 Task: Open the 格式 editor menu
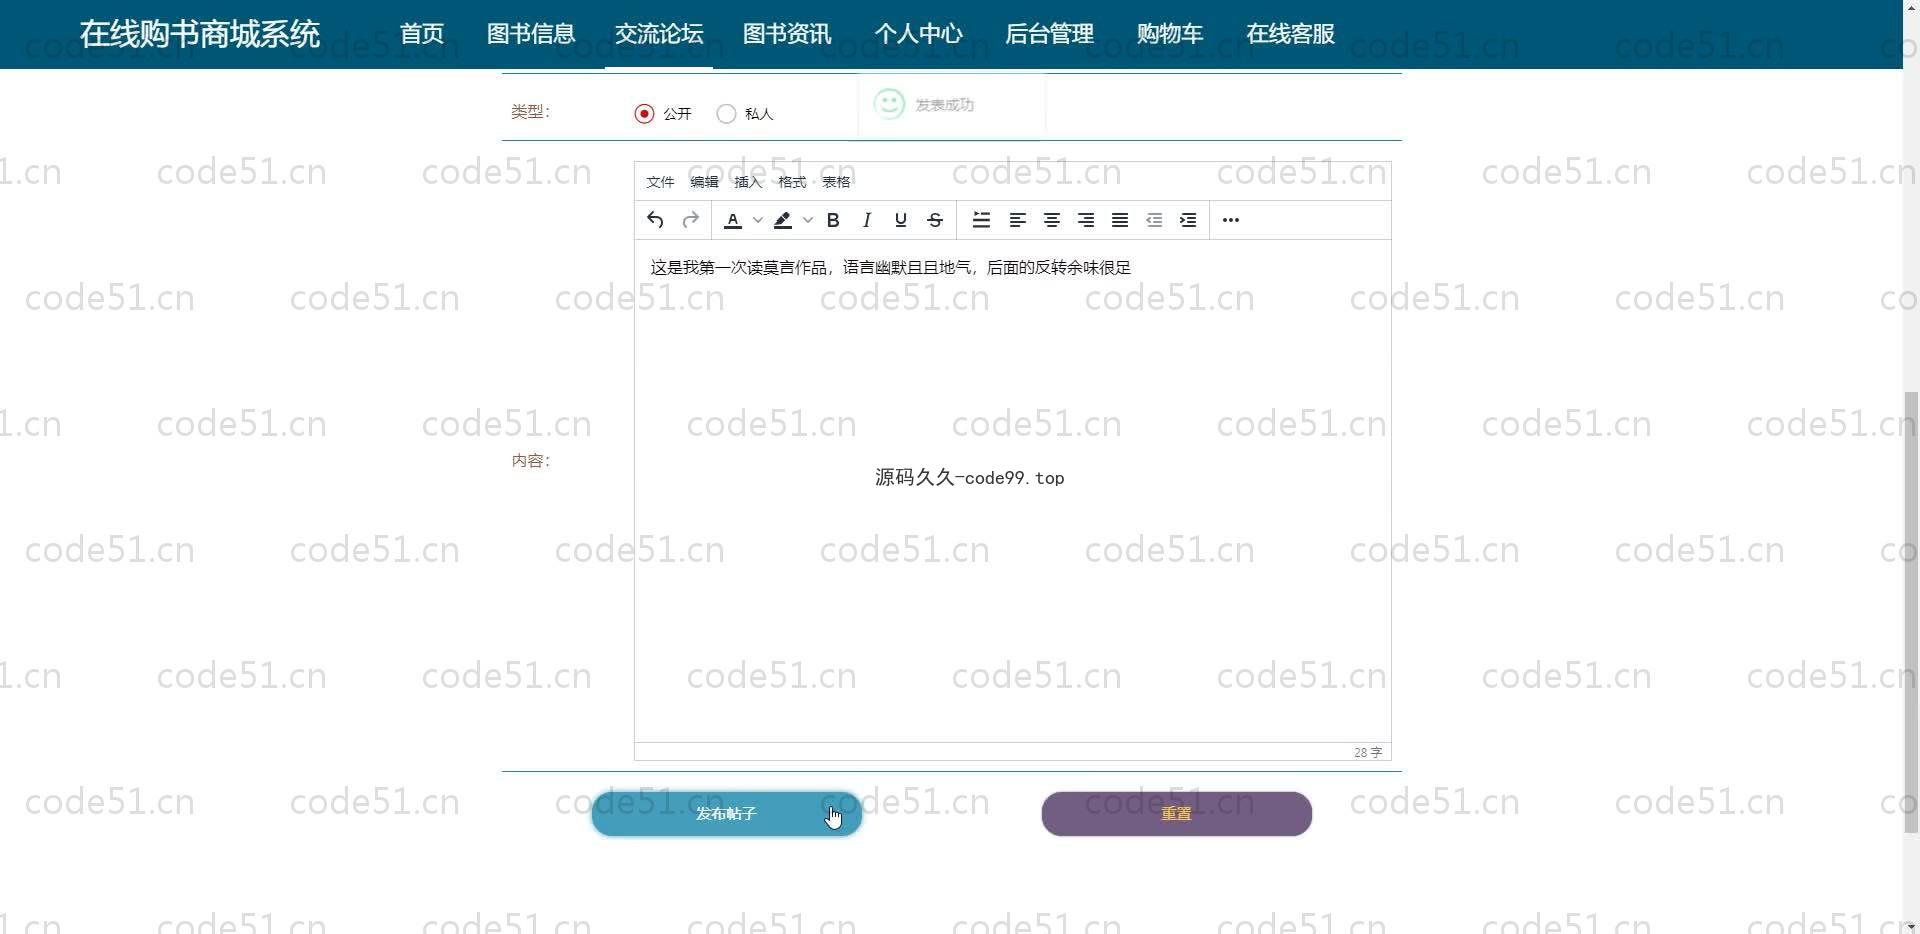tap(792, 182)
